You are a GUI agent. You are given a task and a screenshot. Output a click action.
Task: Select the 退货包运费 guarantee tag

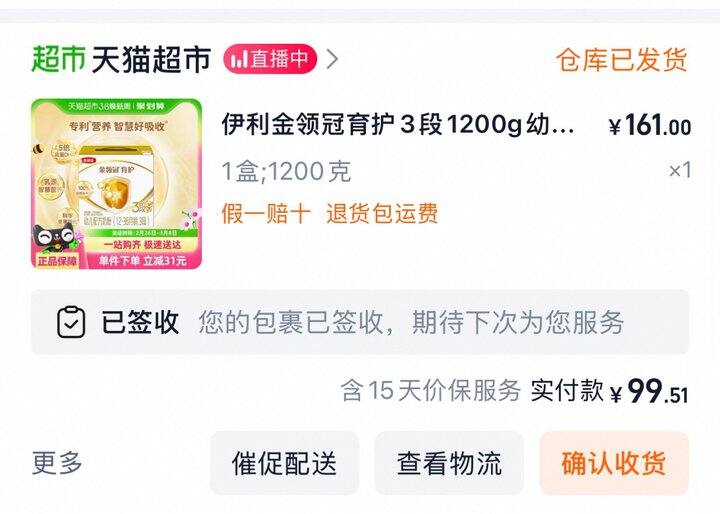tap(382, 214)
